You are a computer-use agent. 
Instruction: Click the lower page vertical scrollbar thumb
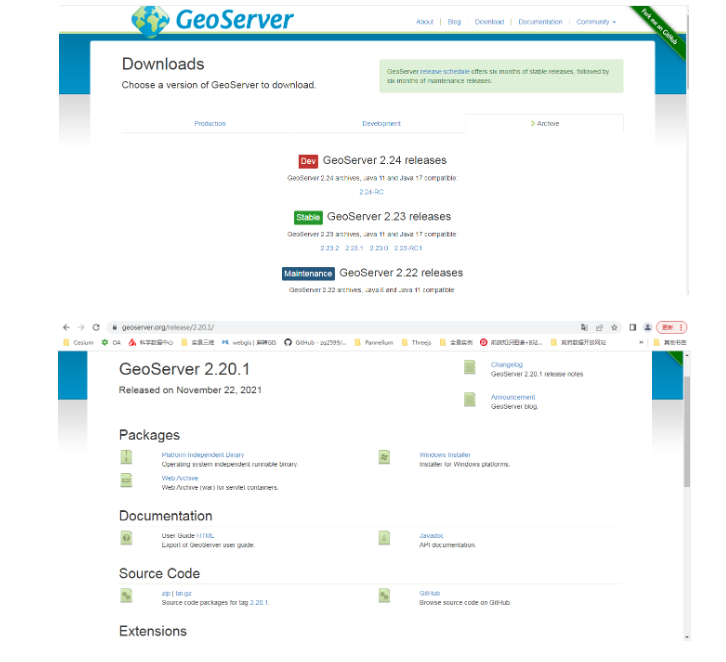687,431
